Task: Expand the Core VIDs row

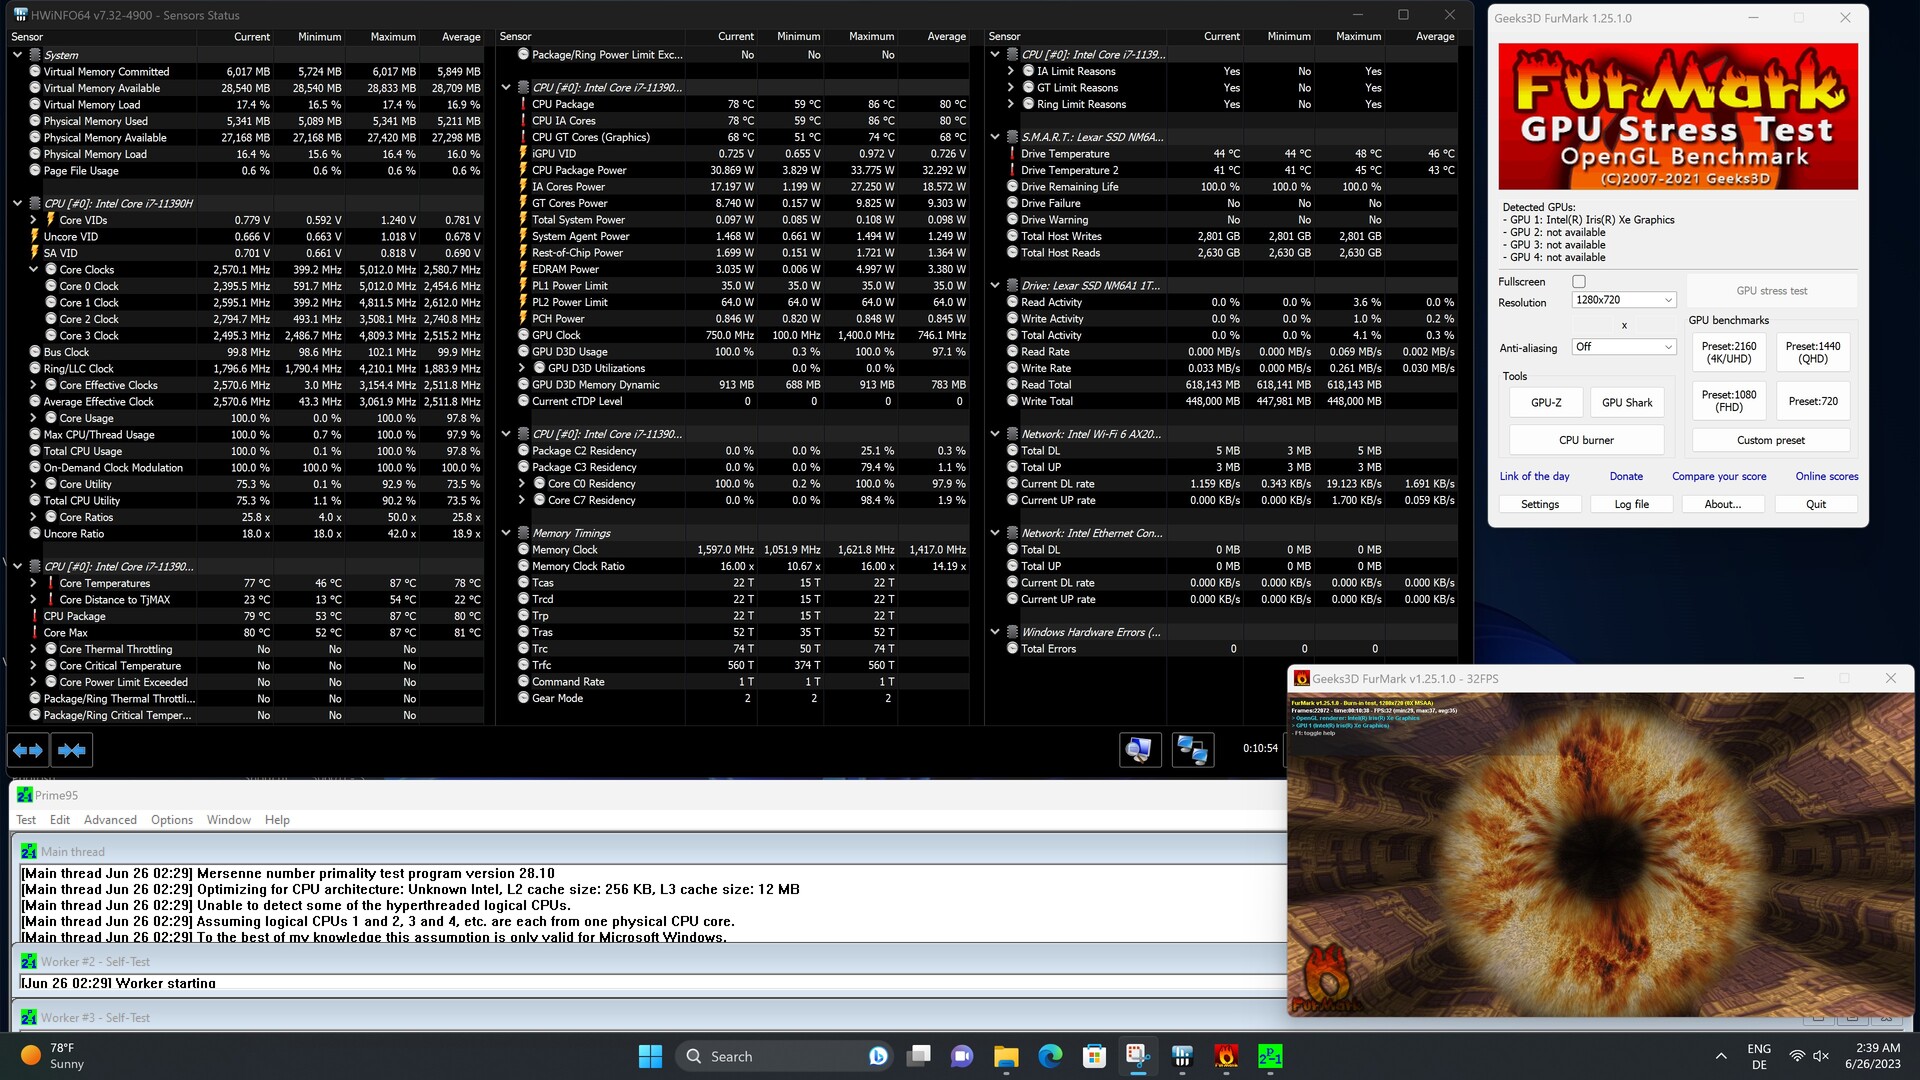Action: point(33,220)
